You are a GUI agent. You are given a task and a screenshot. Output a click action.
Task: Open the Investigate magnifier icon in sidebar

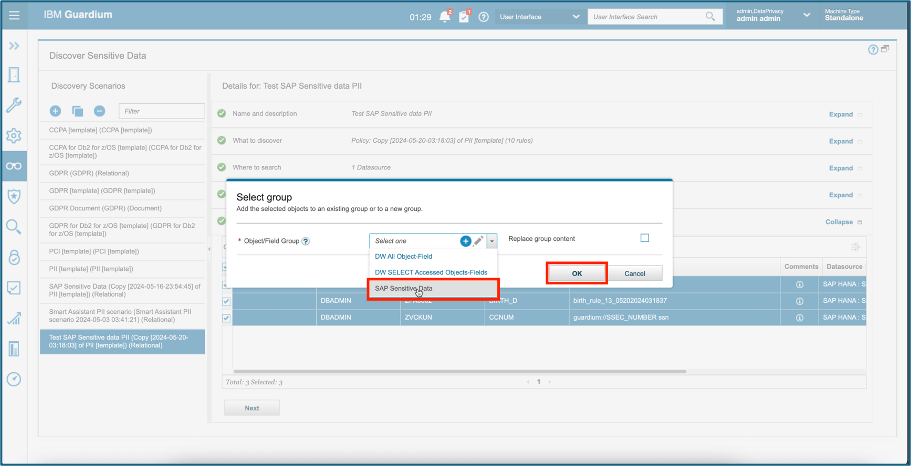pos(14,227)
